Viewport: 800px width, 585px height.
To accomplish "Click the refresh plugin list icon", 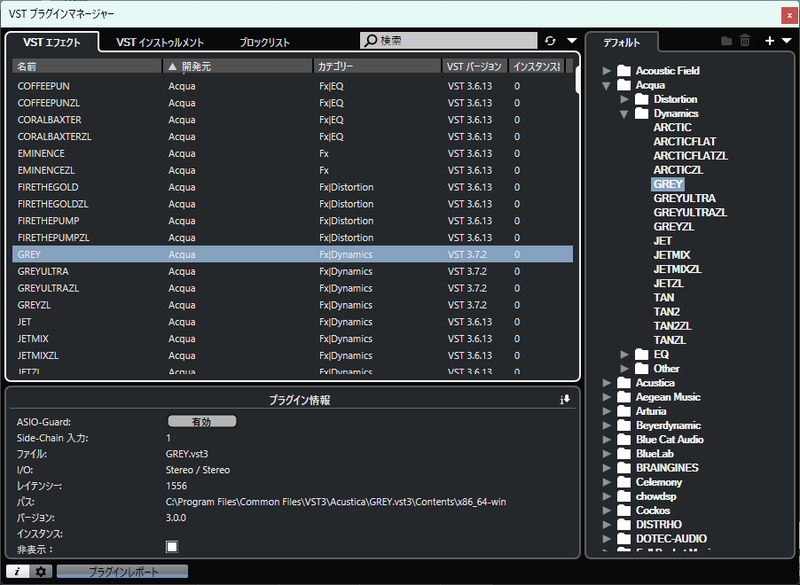I will tap(550, 41).
